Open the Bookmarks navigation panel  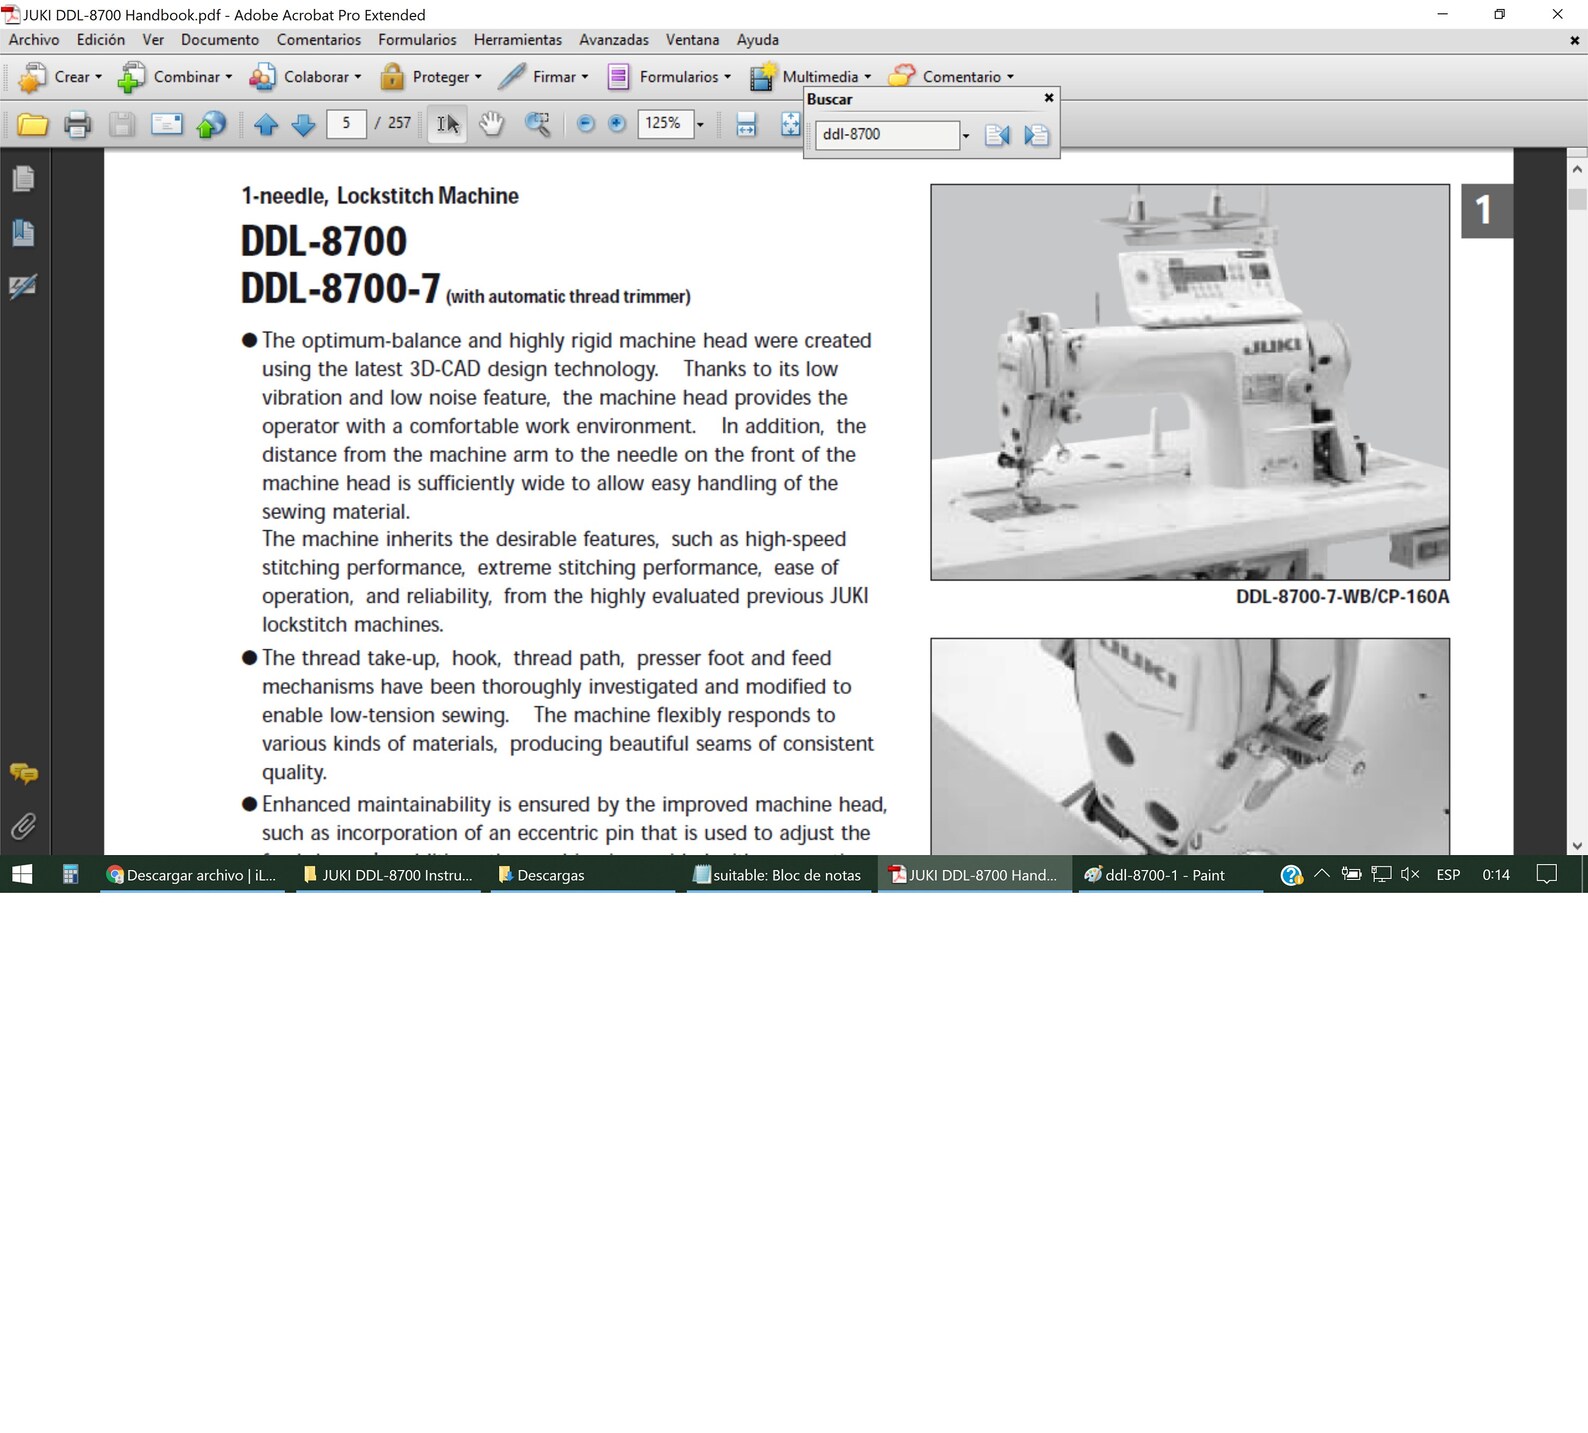23,233
